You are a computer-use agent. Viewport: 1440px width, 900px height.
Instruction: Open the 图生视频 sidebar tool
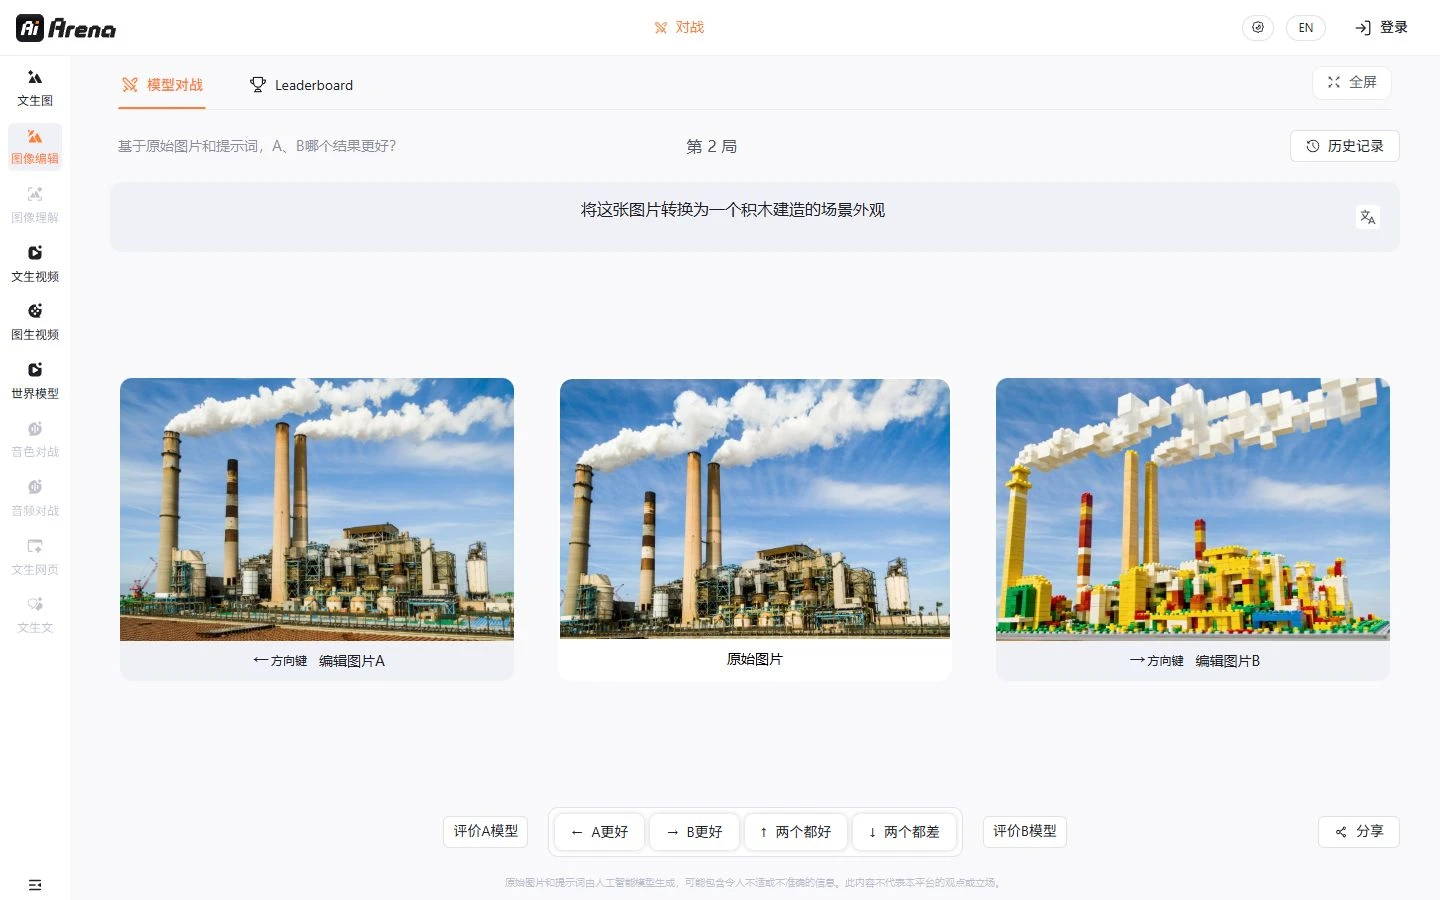35,322
